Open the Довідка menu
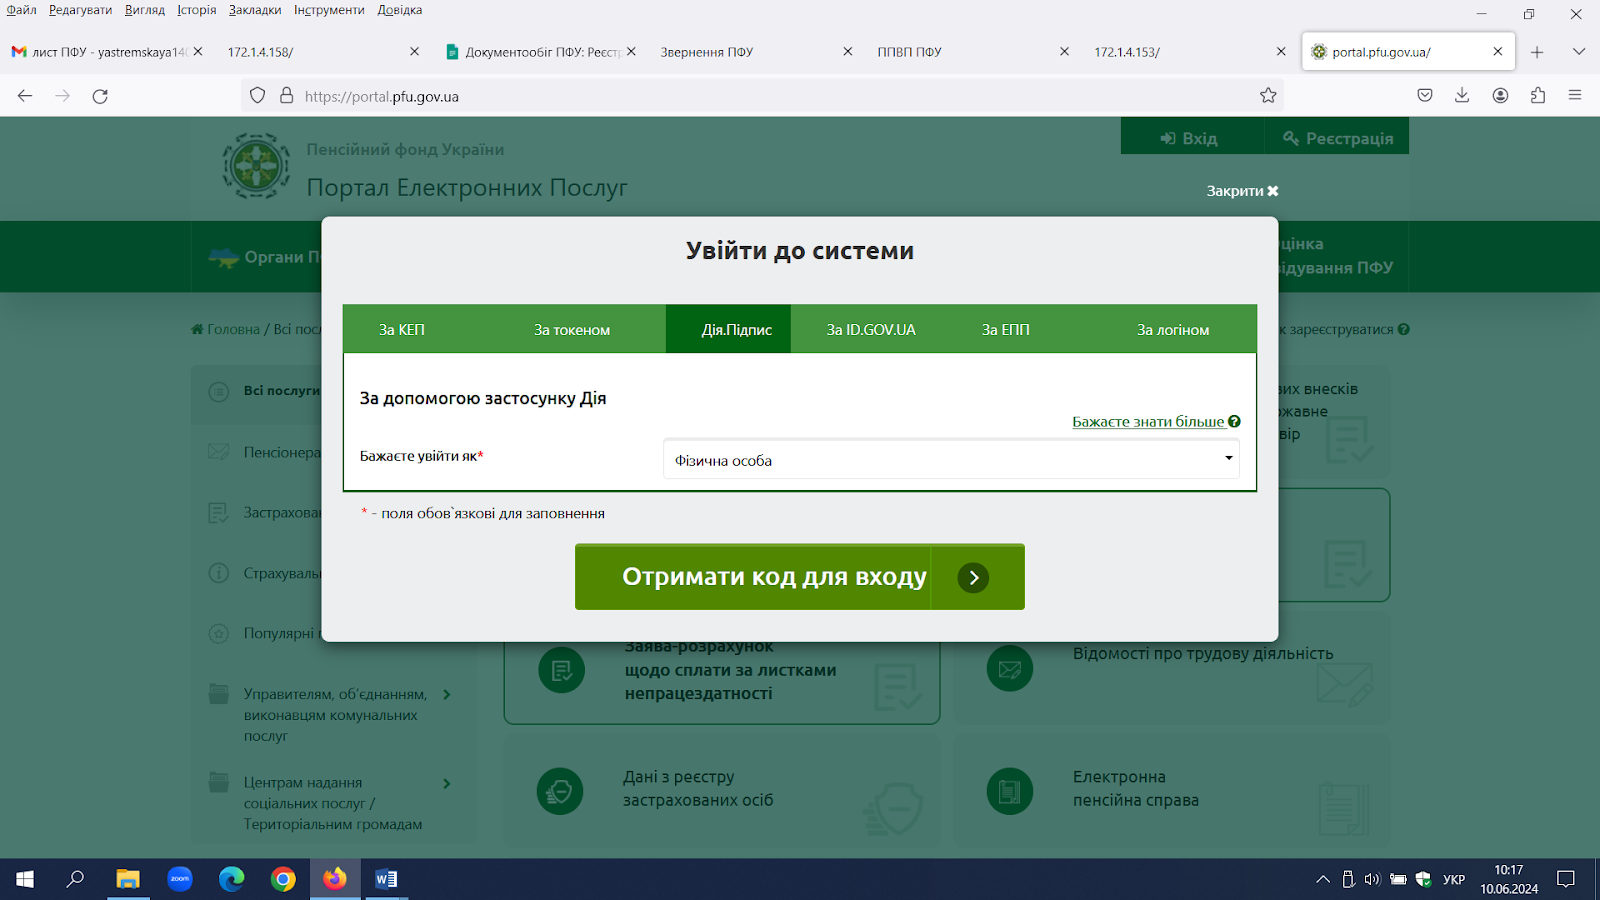 pyautogui.click(x=400, y=10)
